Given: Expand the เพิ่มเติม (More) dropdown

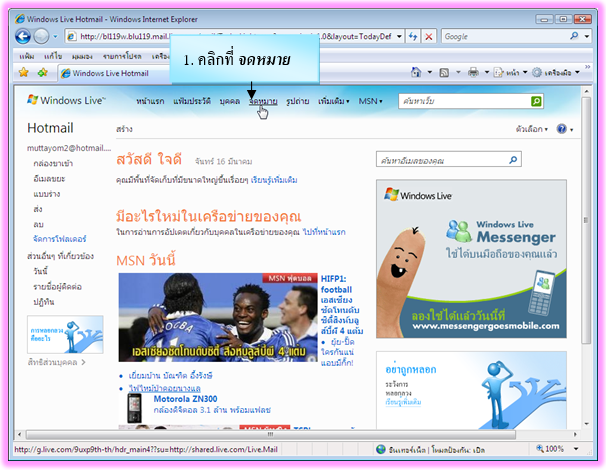Looking at the screenshot, I should pyautogui.click(x=334, y=101).
